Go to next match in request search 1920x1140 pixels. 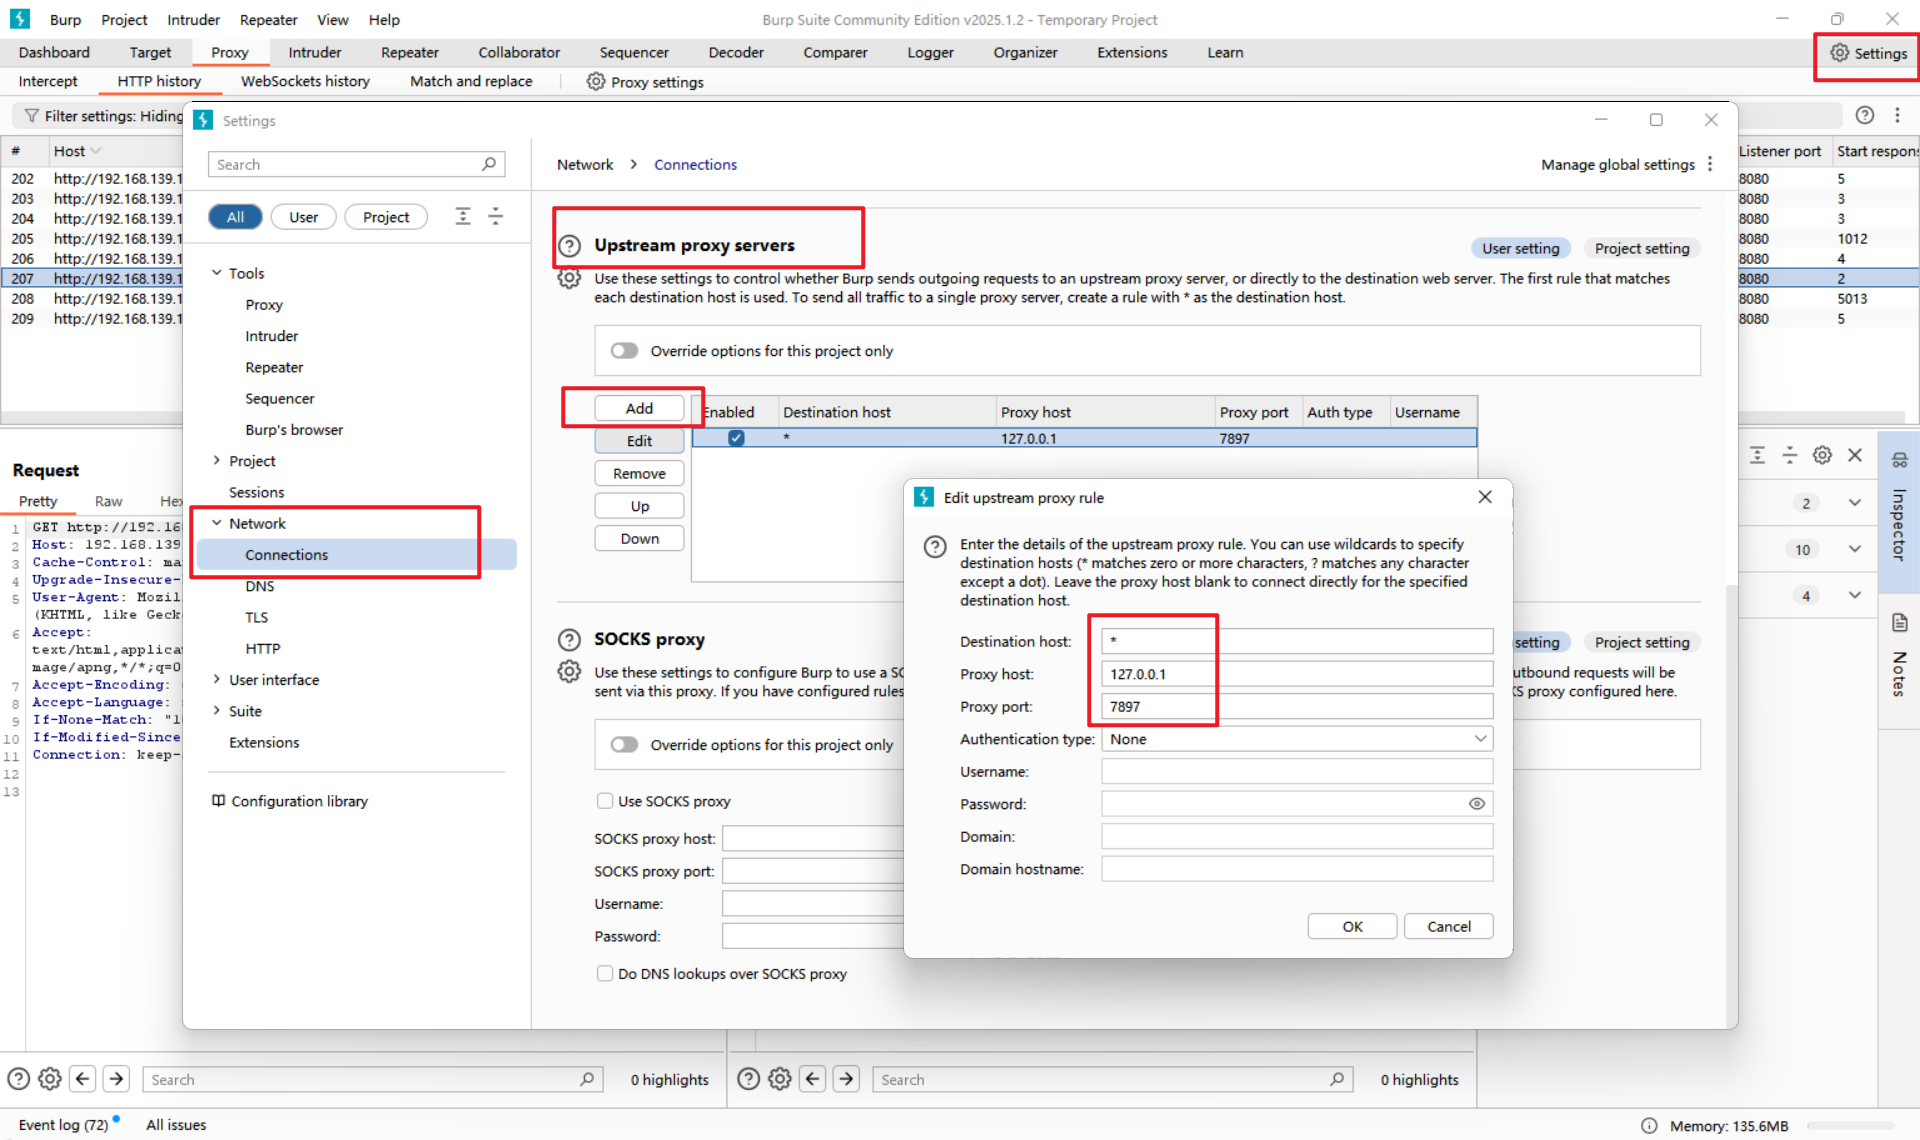coord(116,1079)
